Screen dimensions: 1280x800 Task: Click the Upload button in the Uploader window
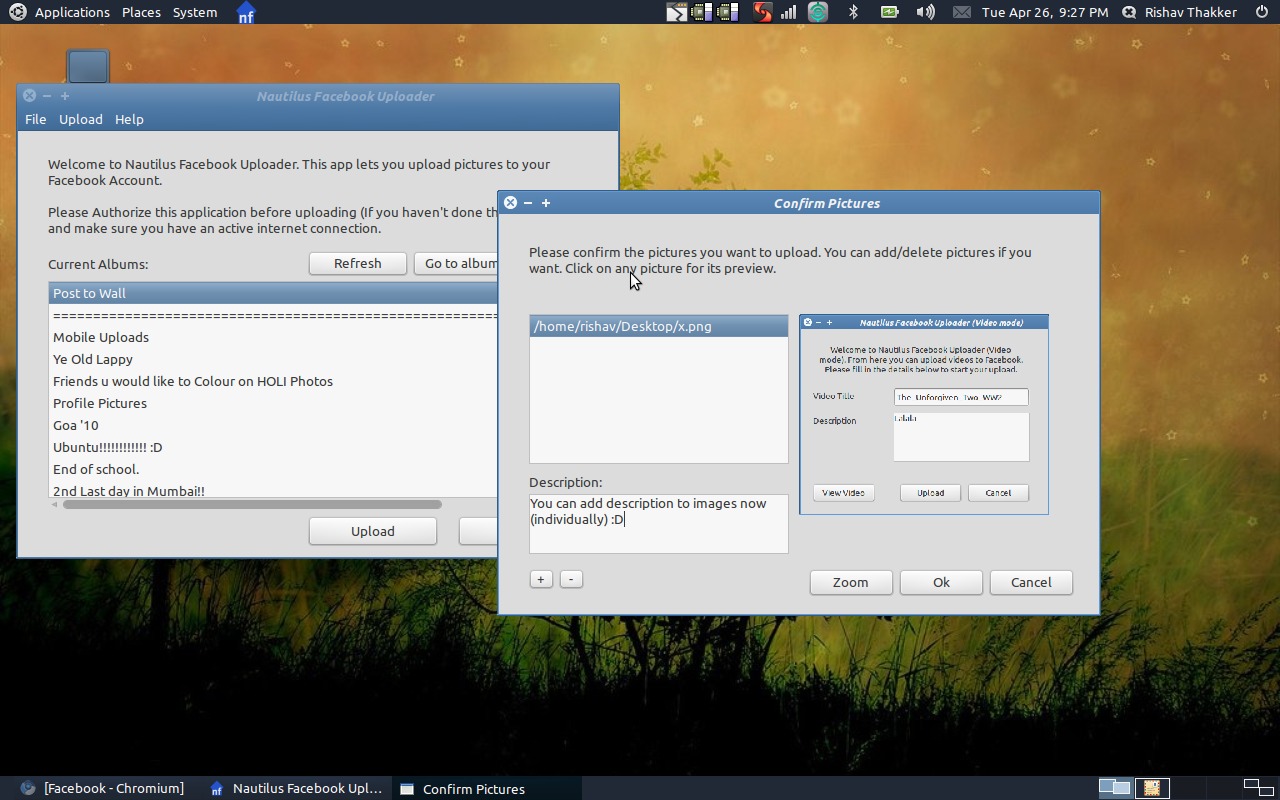tap(372, 531)
